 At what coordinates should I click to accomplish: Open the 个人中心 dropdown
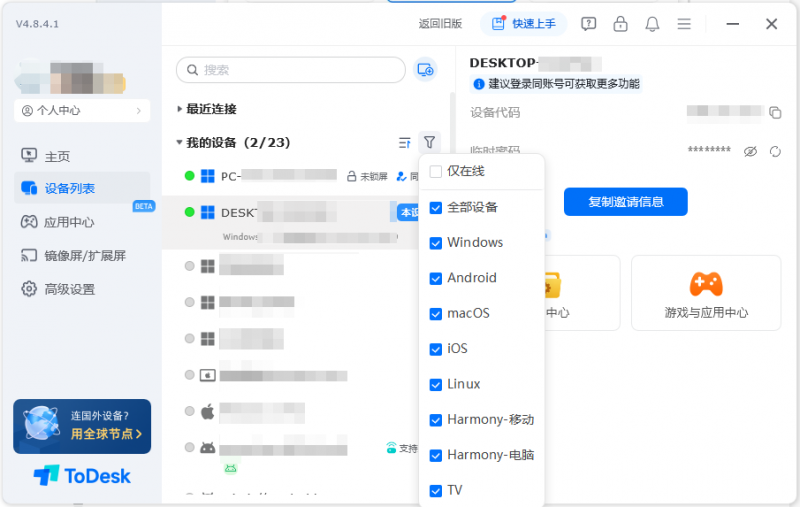[x=82, y=111]
